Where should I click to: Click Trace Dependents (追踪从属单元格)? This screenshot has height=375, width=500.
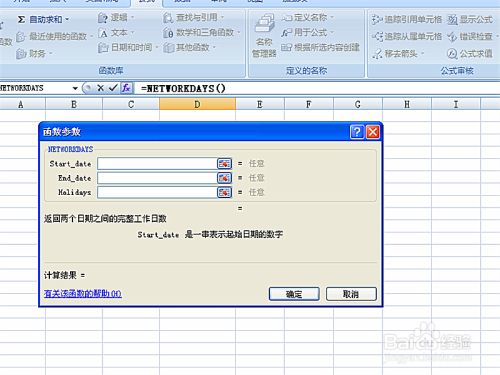coord(407,36)
